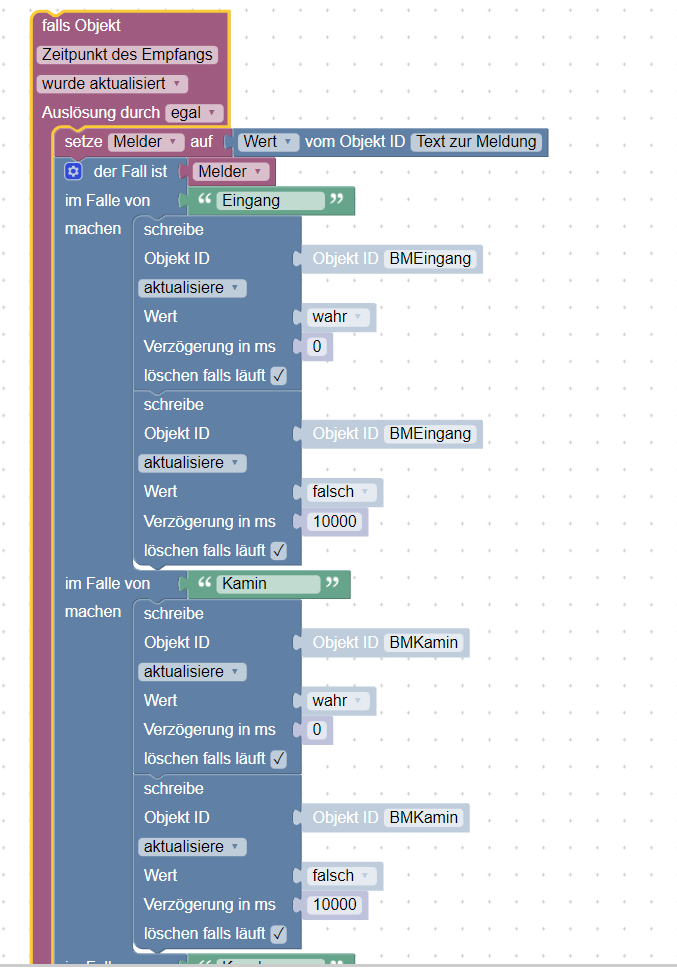The image size is (677, 979).
Task: Select the 'Zeitpunkt des Empfangs' object field
Action: tap(127, 55)
